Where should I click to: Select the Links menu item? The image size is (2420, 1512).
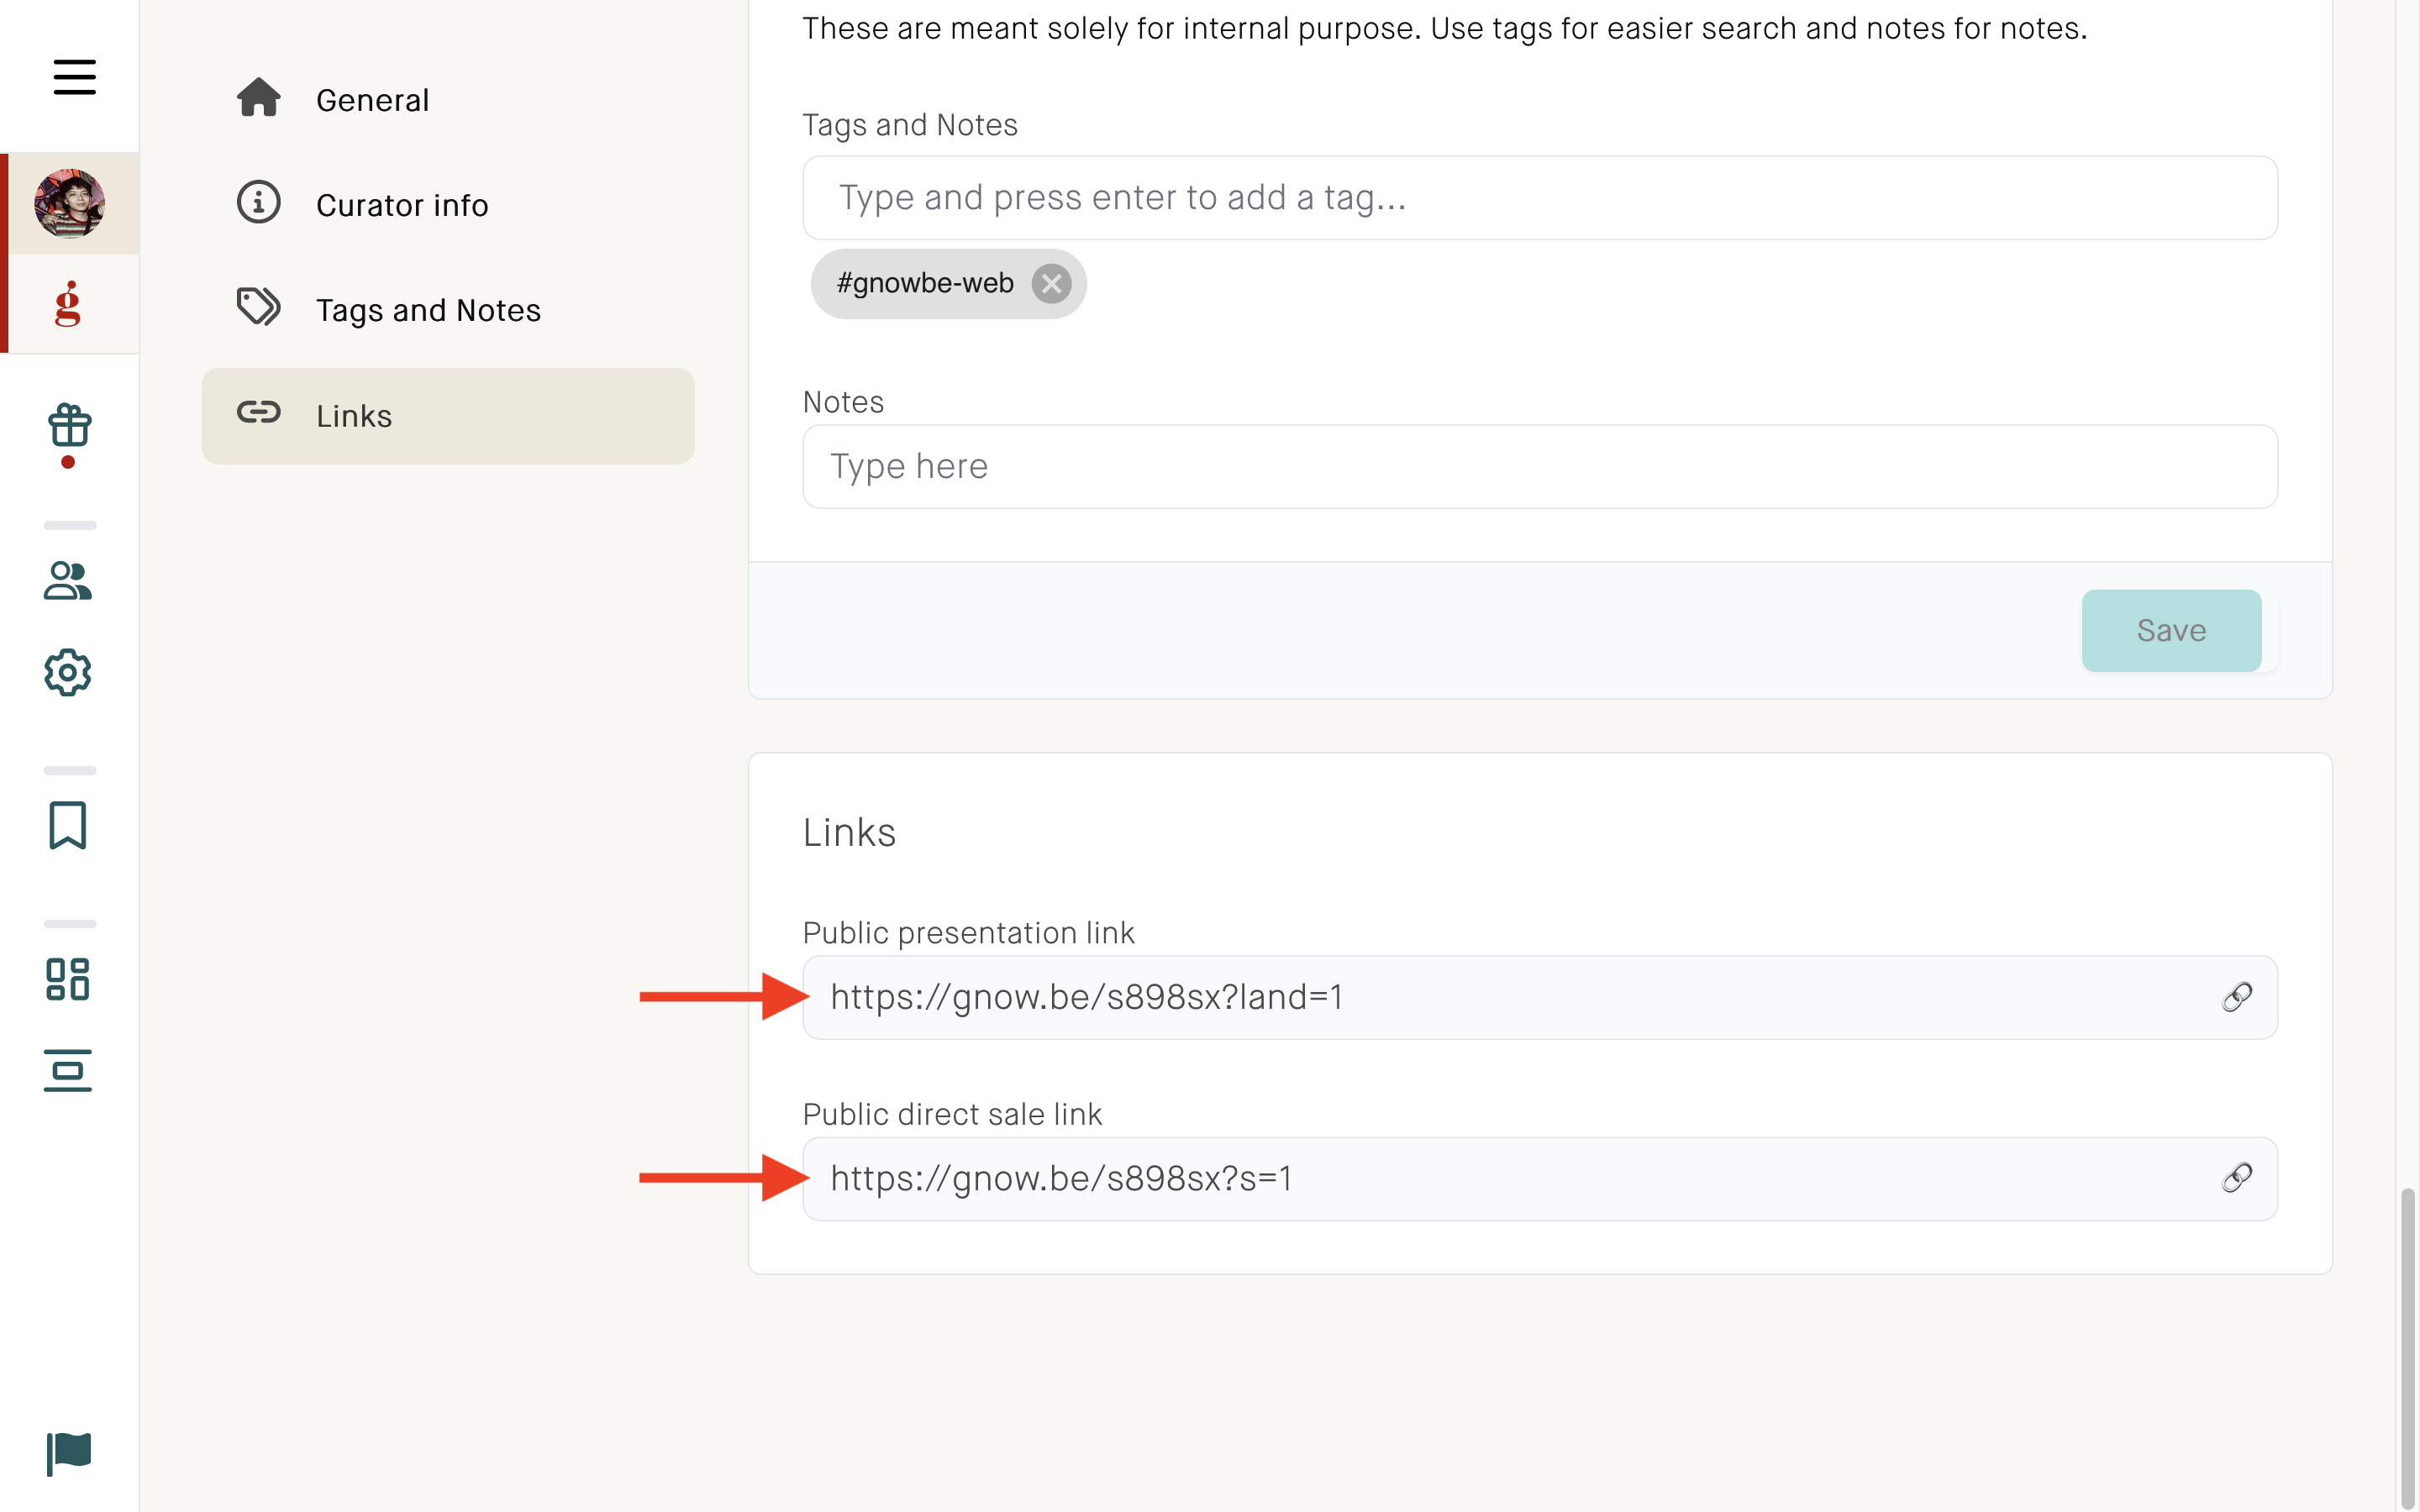[x=448, y=416]
